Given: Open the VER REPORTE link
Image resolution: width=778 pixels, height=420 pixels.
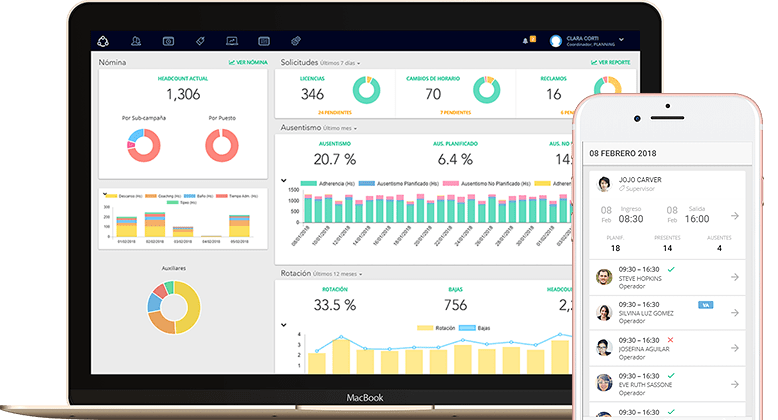Looking at the screenshot, I should [611, 63].
